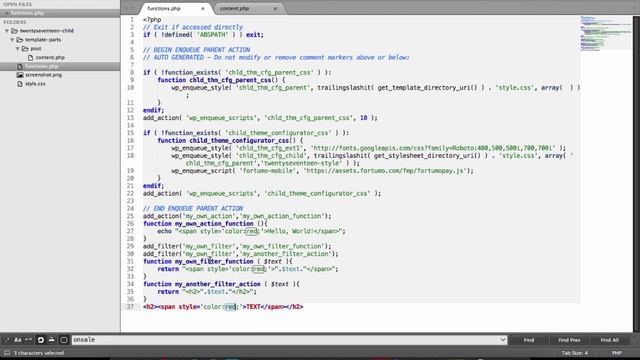
Task: Click '// BEGIN ENQUEUE PARENT ACTION' comment
Action: (196, 50)
